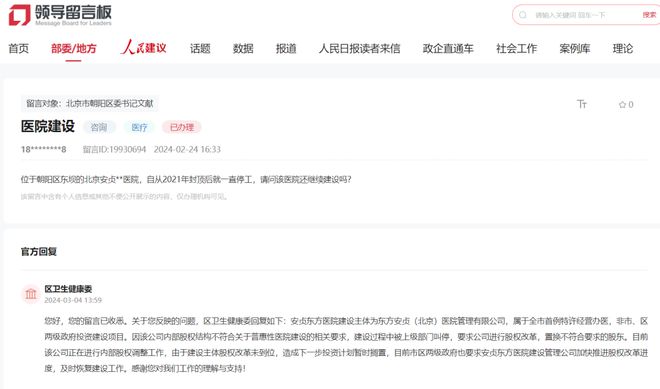Click the message body about 北京安贞医院
The image size is (660, 389).
click(x=186, y=180)
